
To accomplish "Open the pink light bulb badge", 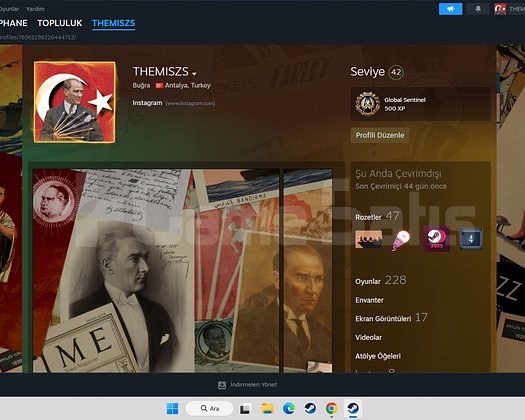I will tap(401, 240).
